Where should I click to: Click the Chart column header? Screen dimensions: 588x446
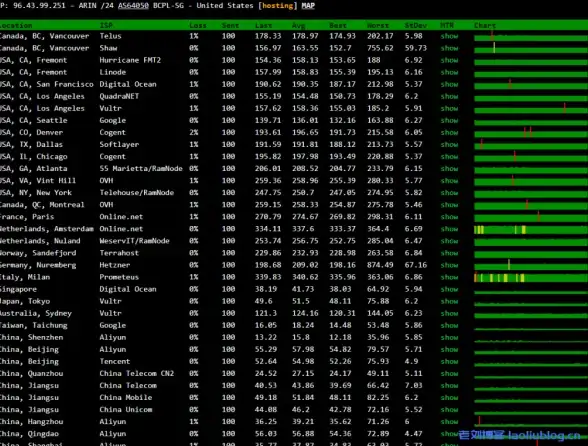click(x=485, y=25)
